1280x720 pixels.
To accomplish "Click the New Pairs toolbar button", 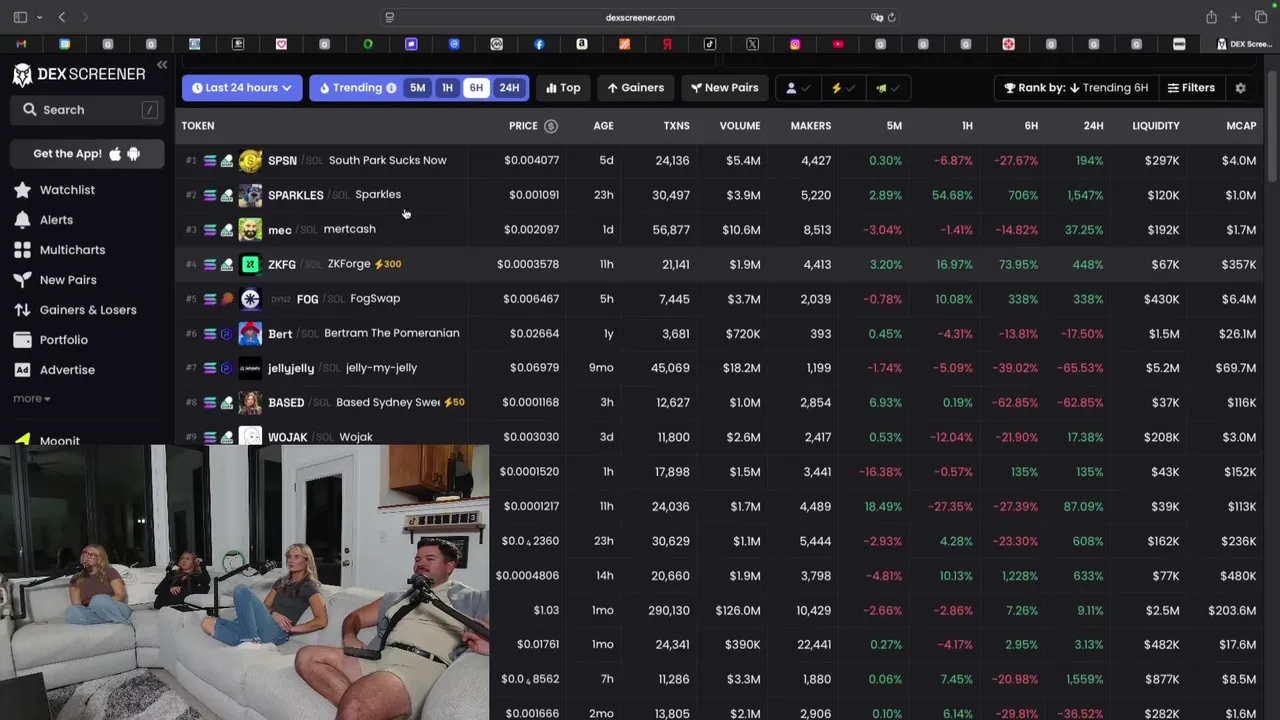I will pos(724,88).
